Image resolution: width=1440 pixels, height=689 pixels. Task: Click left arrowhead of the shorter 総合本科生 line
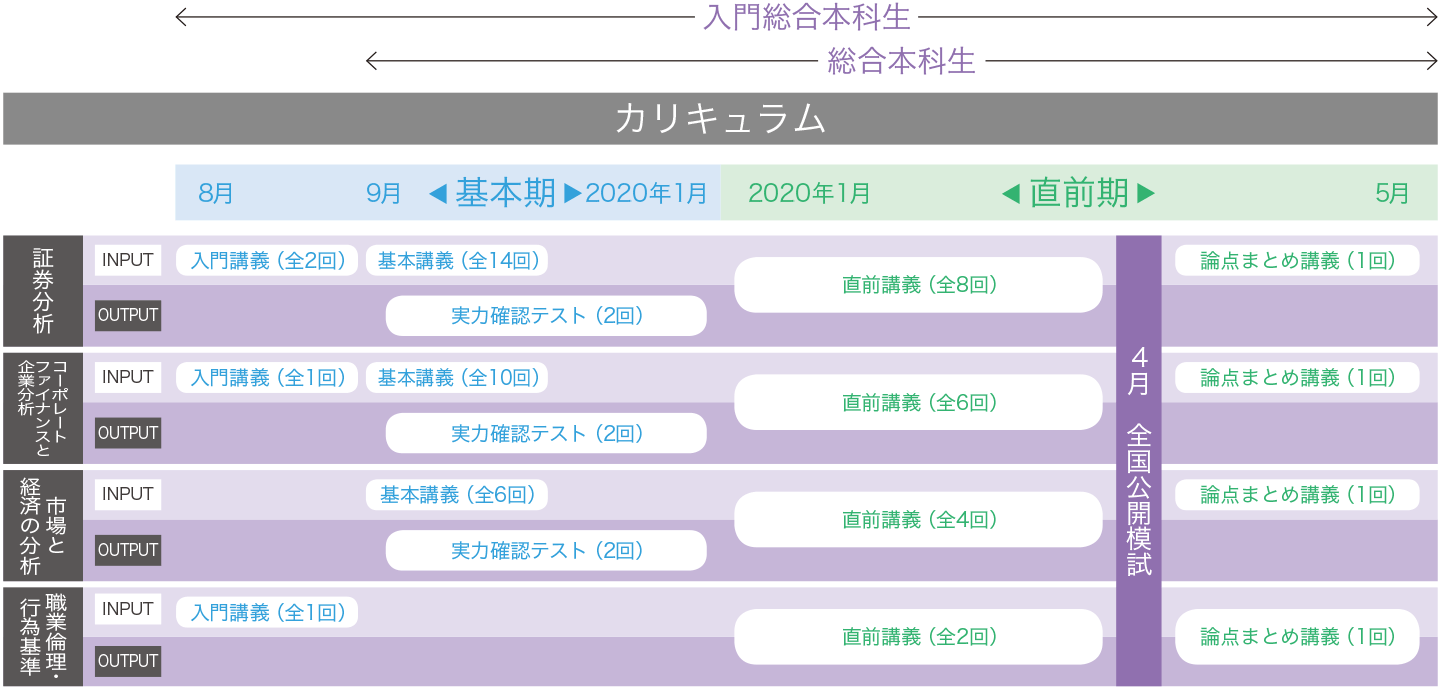coord(371,61)
